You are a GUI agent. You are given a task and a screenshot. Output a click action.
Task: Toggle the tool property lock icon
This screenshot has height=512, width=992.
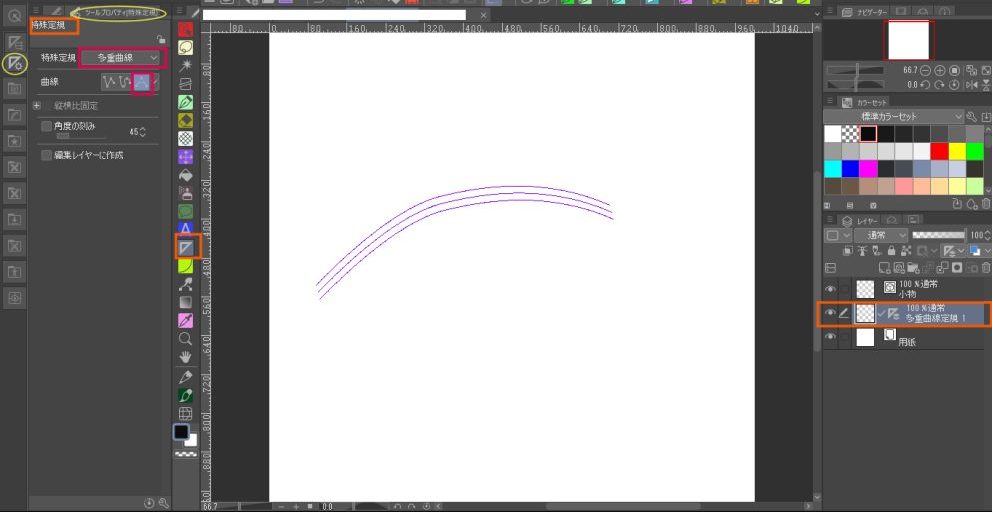(x=161, y=39)
